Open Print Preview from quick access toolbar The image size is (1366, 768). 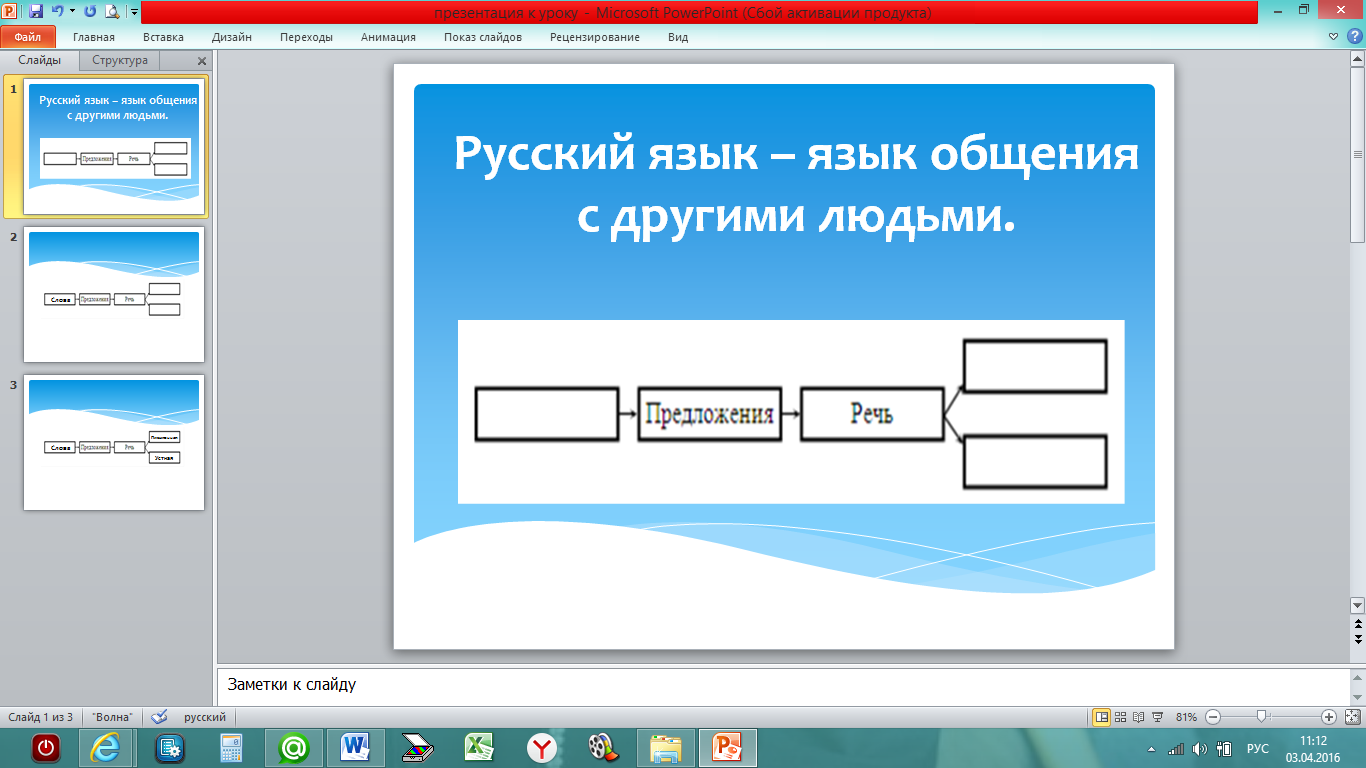[x=111, y=12]
